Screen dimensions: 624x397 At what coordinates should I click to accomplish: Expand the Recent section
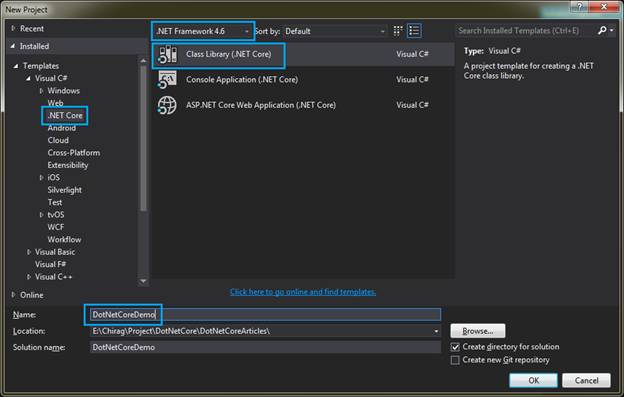click(x=13, y=28)
